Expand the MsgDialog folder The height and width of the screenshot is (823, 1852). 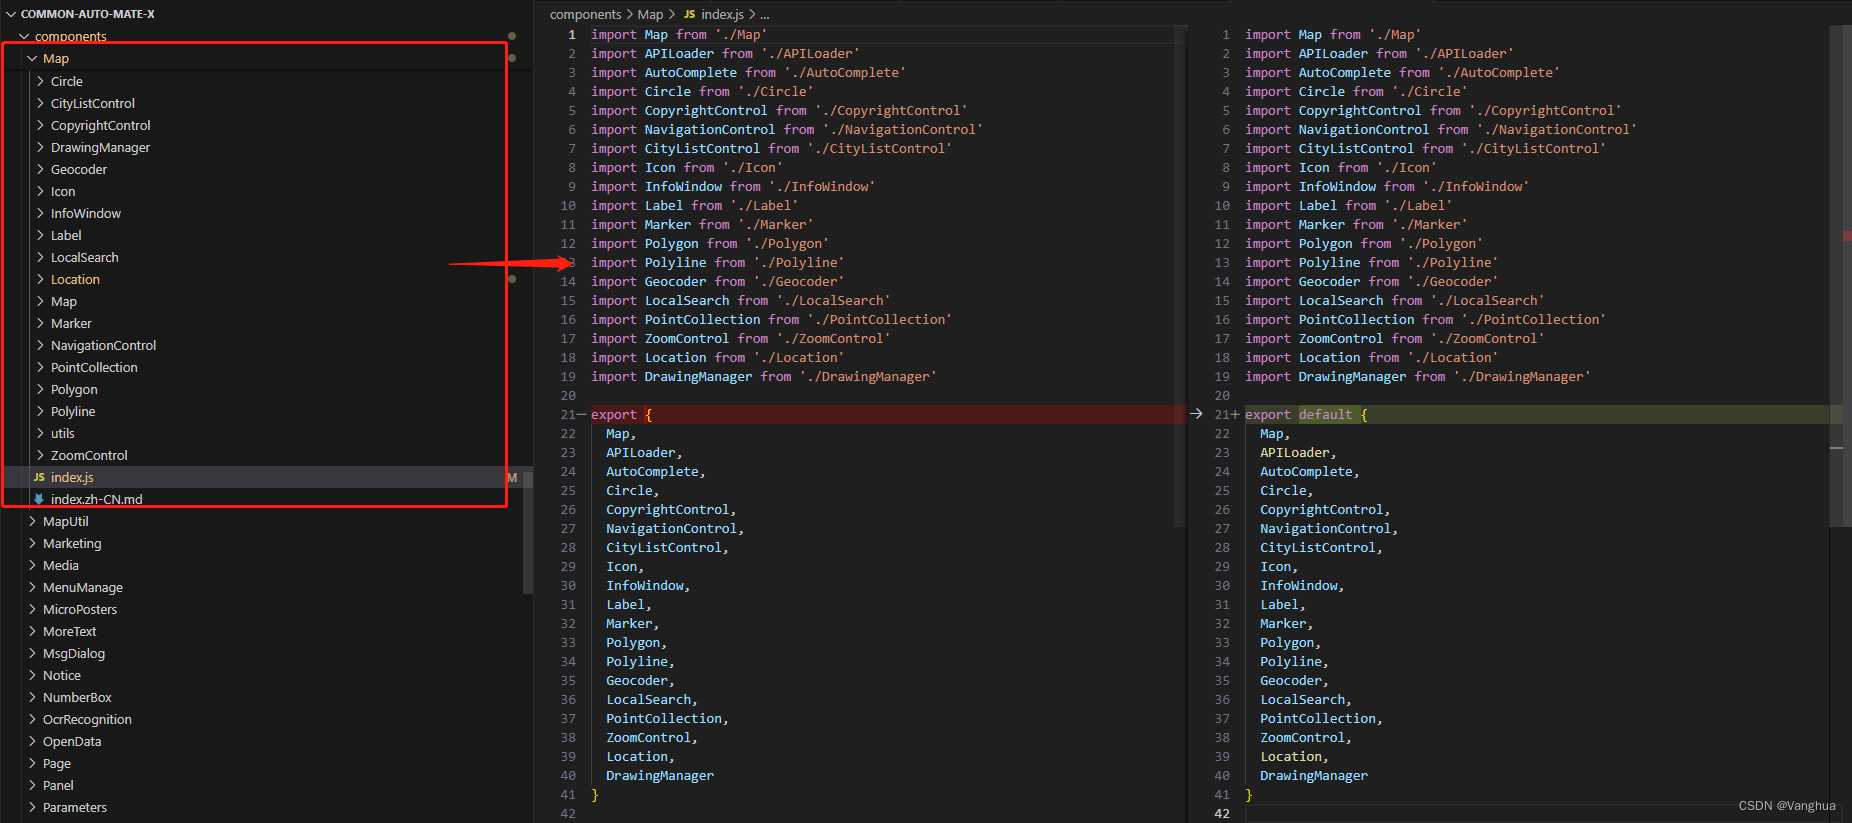[x=73, y=653]
